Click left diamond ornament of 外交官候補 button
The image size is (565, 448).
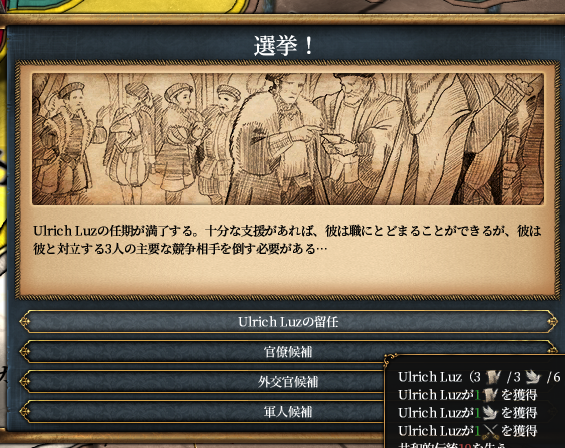[25, 382]
